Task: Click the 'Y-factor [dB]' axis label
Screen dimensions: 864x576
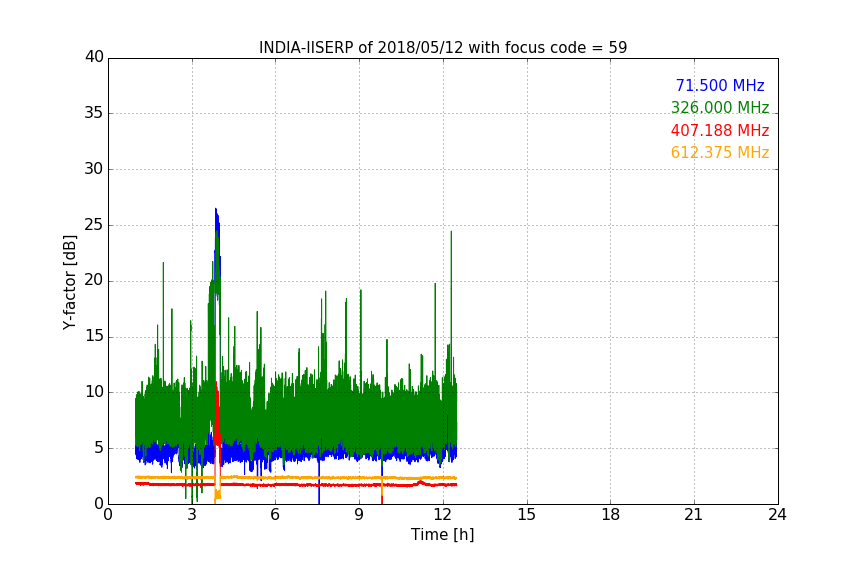Action: tap(69, 282)
